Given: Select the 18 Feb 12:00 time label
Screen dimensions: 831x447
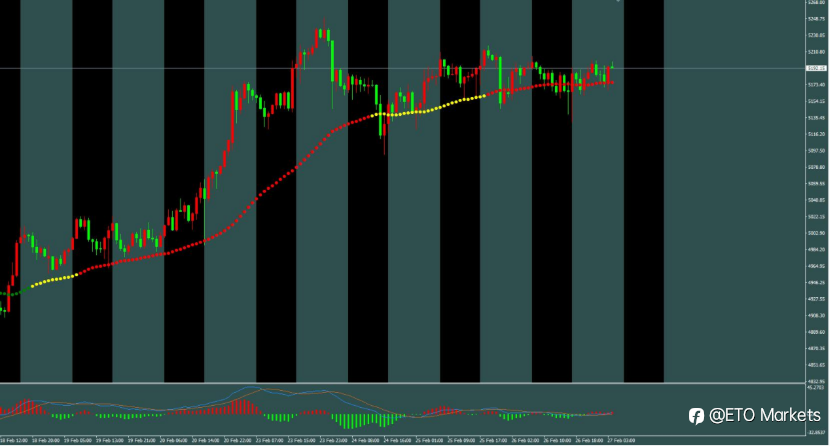Looking at the screenshot, I should 14,441.
